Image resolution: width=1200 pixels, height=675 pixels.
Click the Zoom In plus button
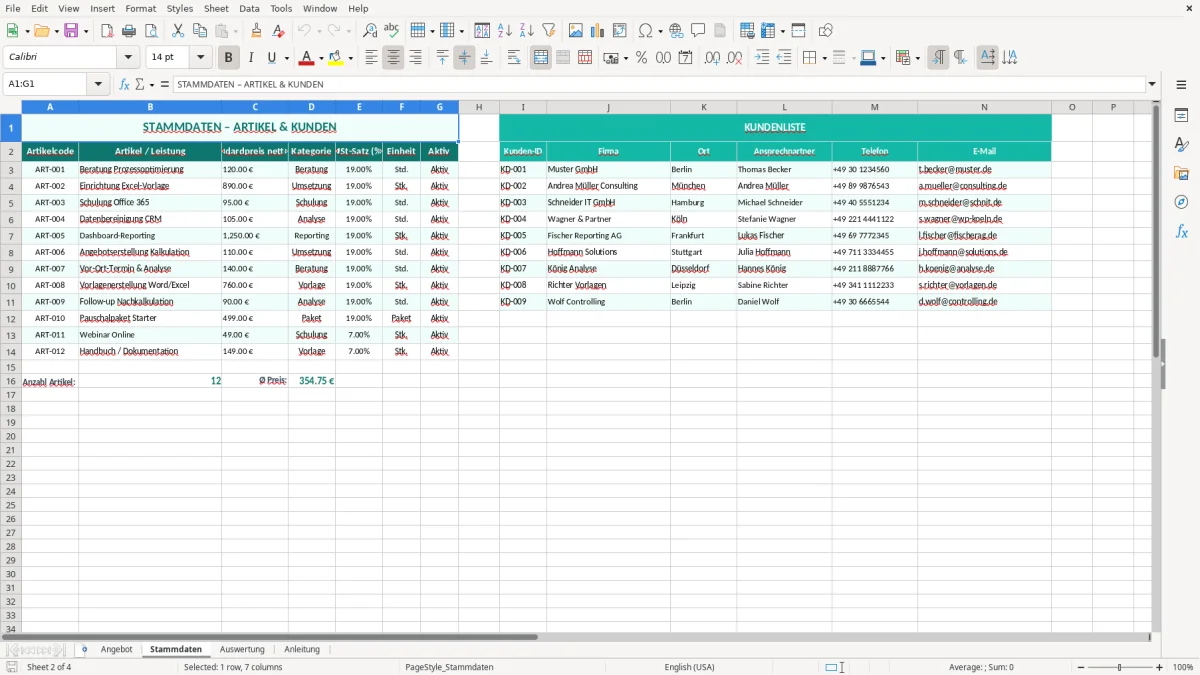pos(1160,667)
